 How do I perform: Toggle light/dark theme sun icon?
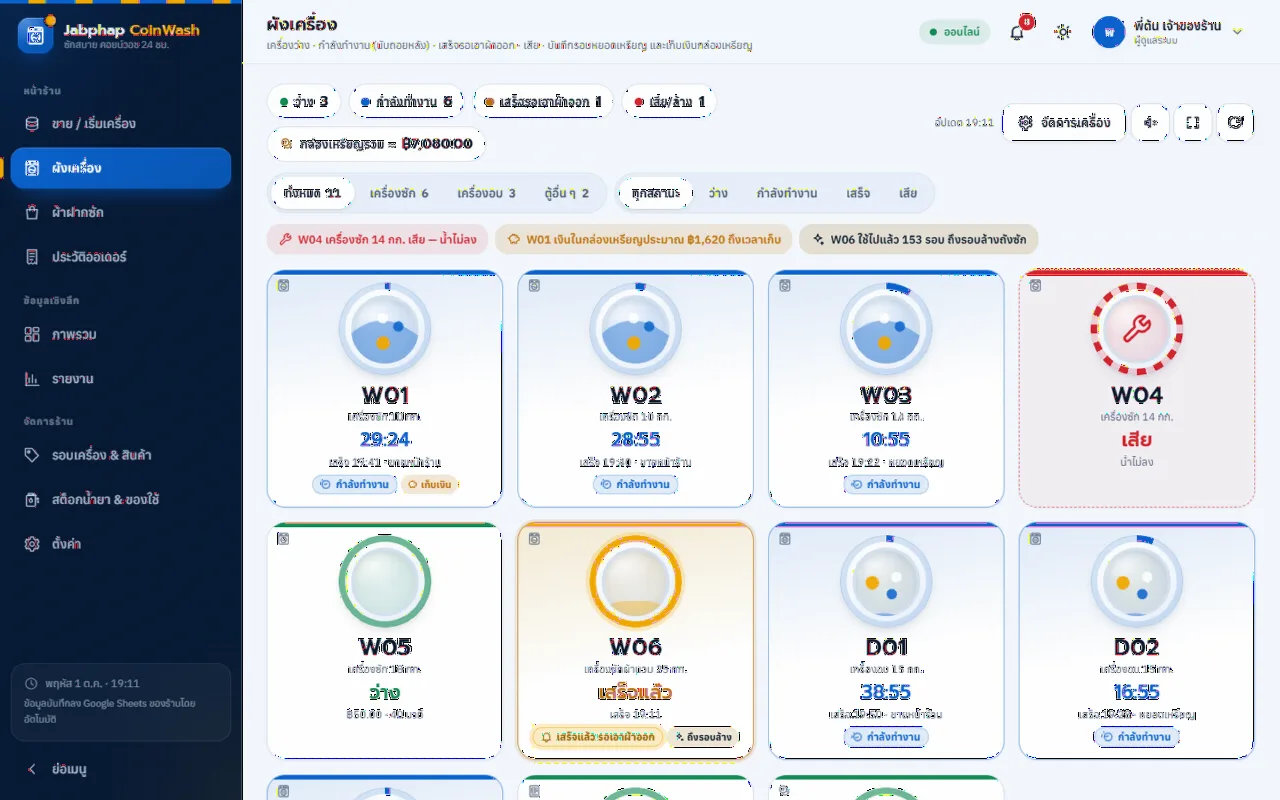tap(1062, 32)
